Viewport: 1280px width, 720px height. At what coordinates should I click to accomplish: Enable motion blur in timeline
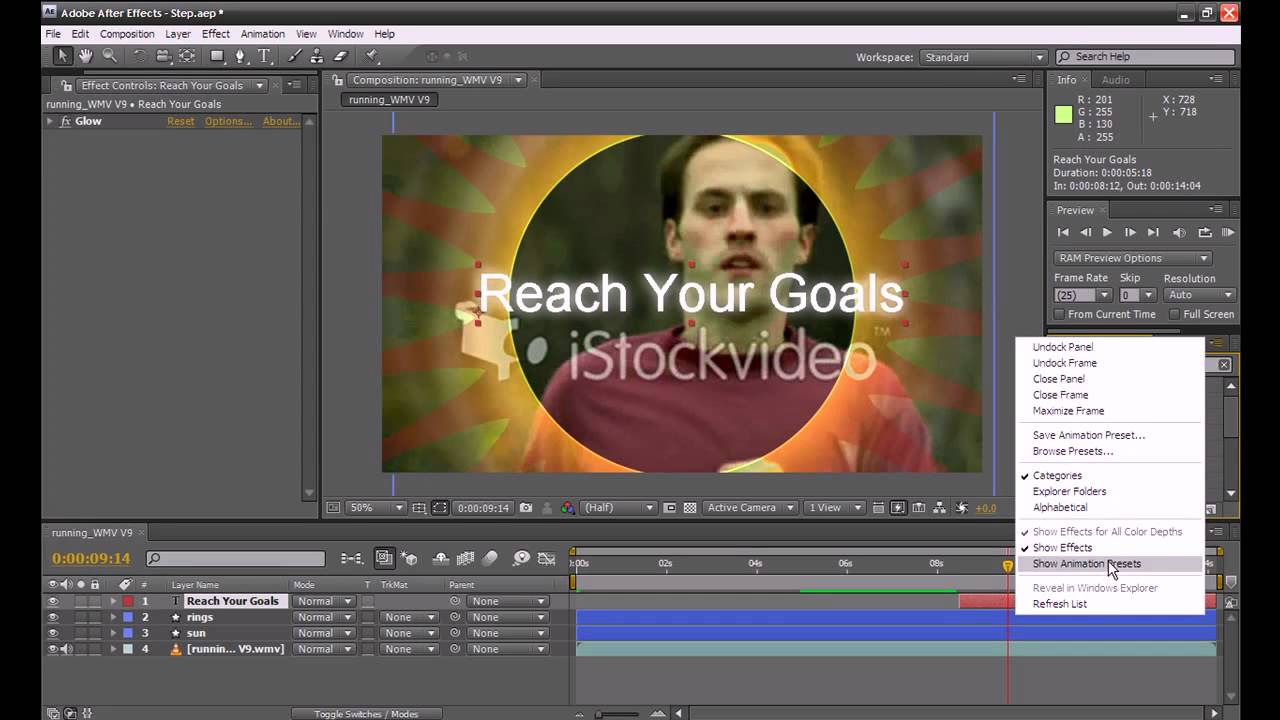[490, 558]
